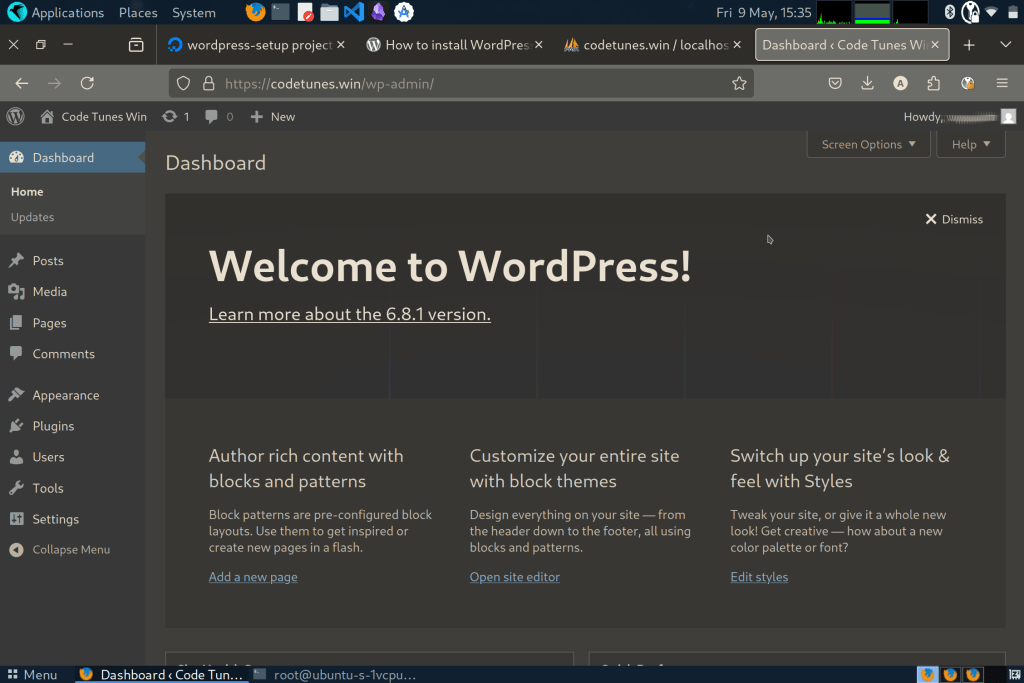Click the browser address bar URL field

pos(461,83)
